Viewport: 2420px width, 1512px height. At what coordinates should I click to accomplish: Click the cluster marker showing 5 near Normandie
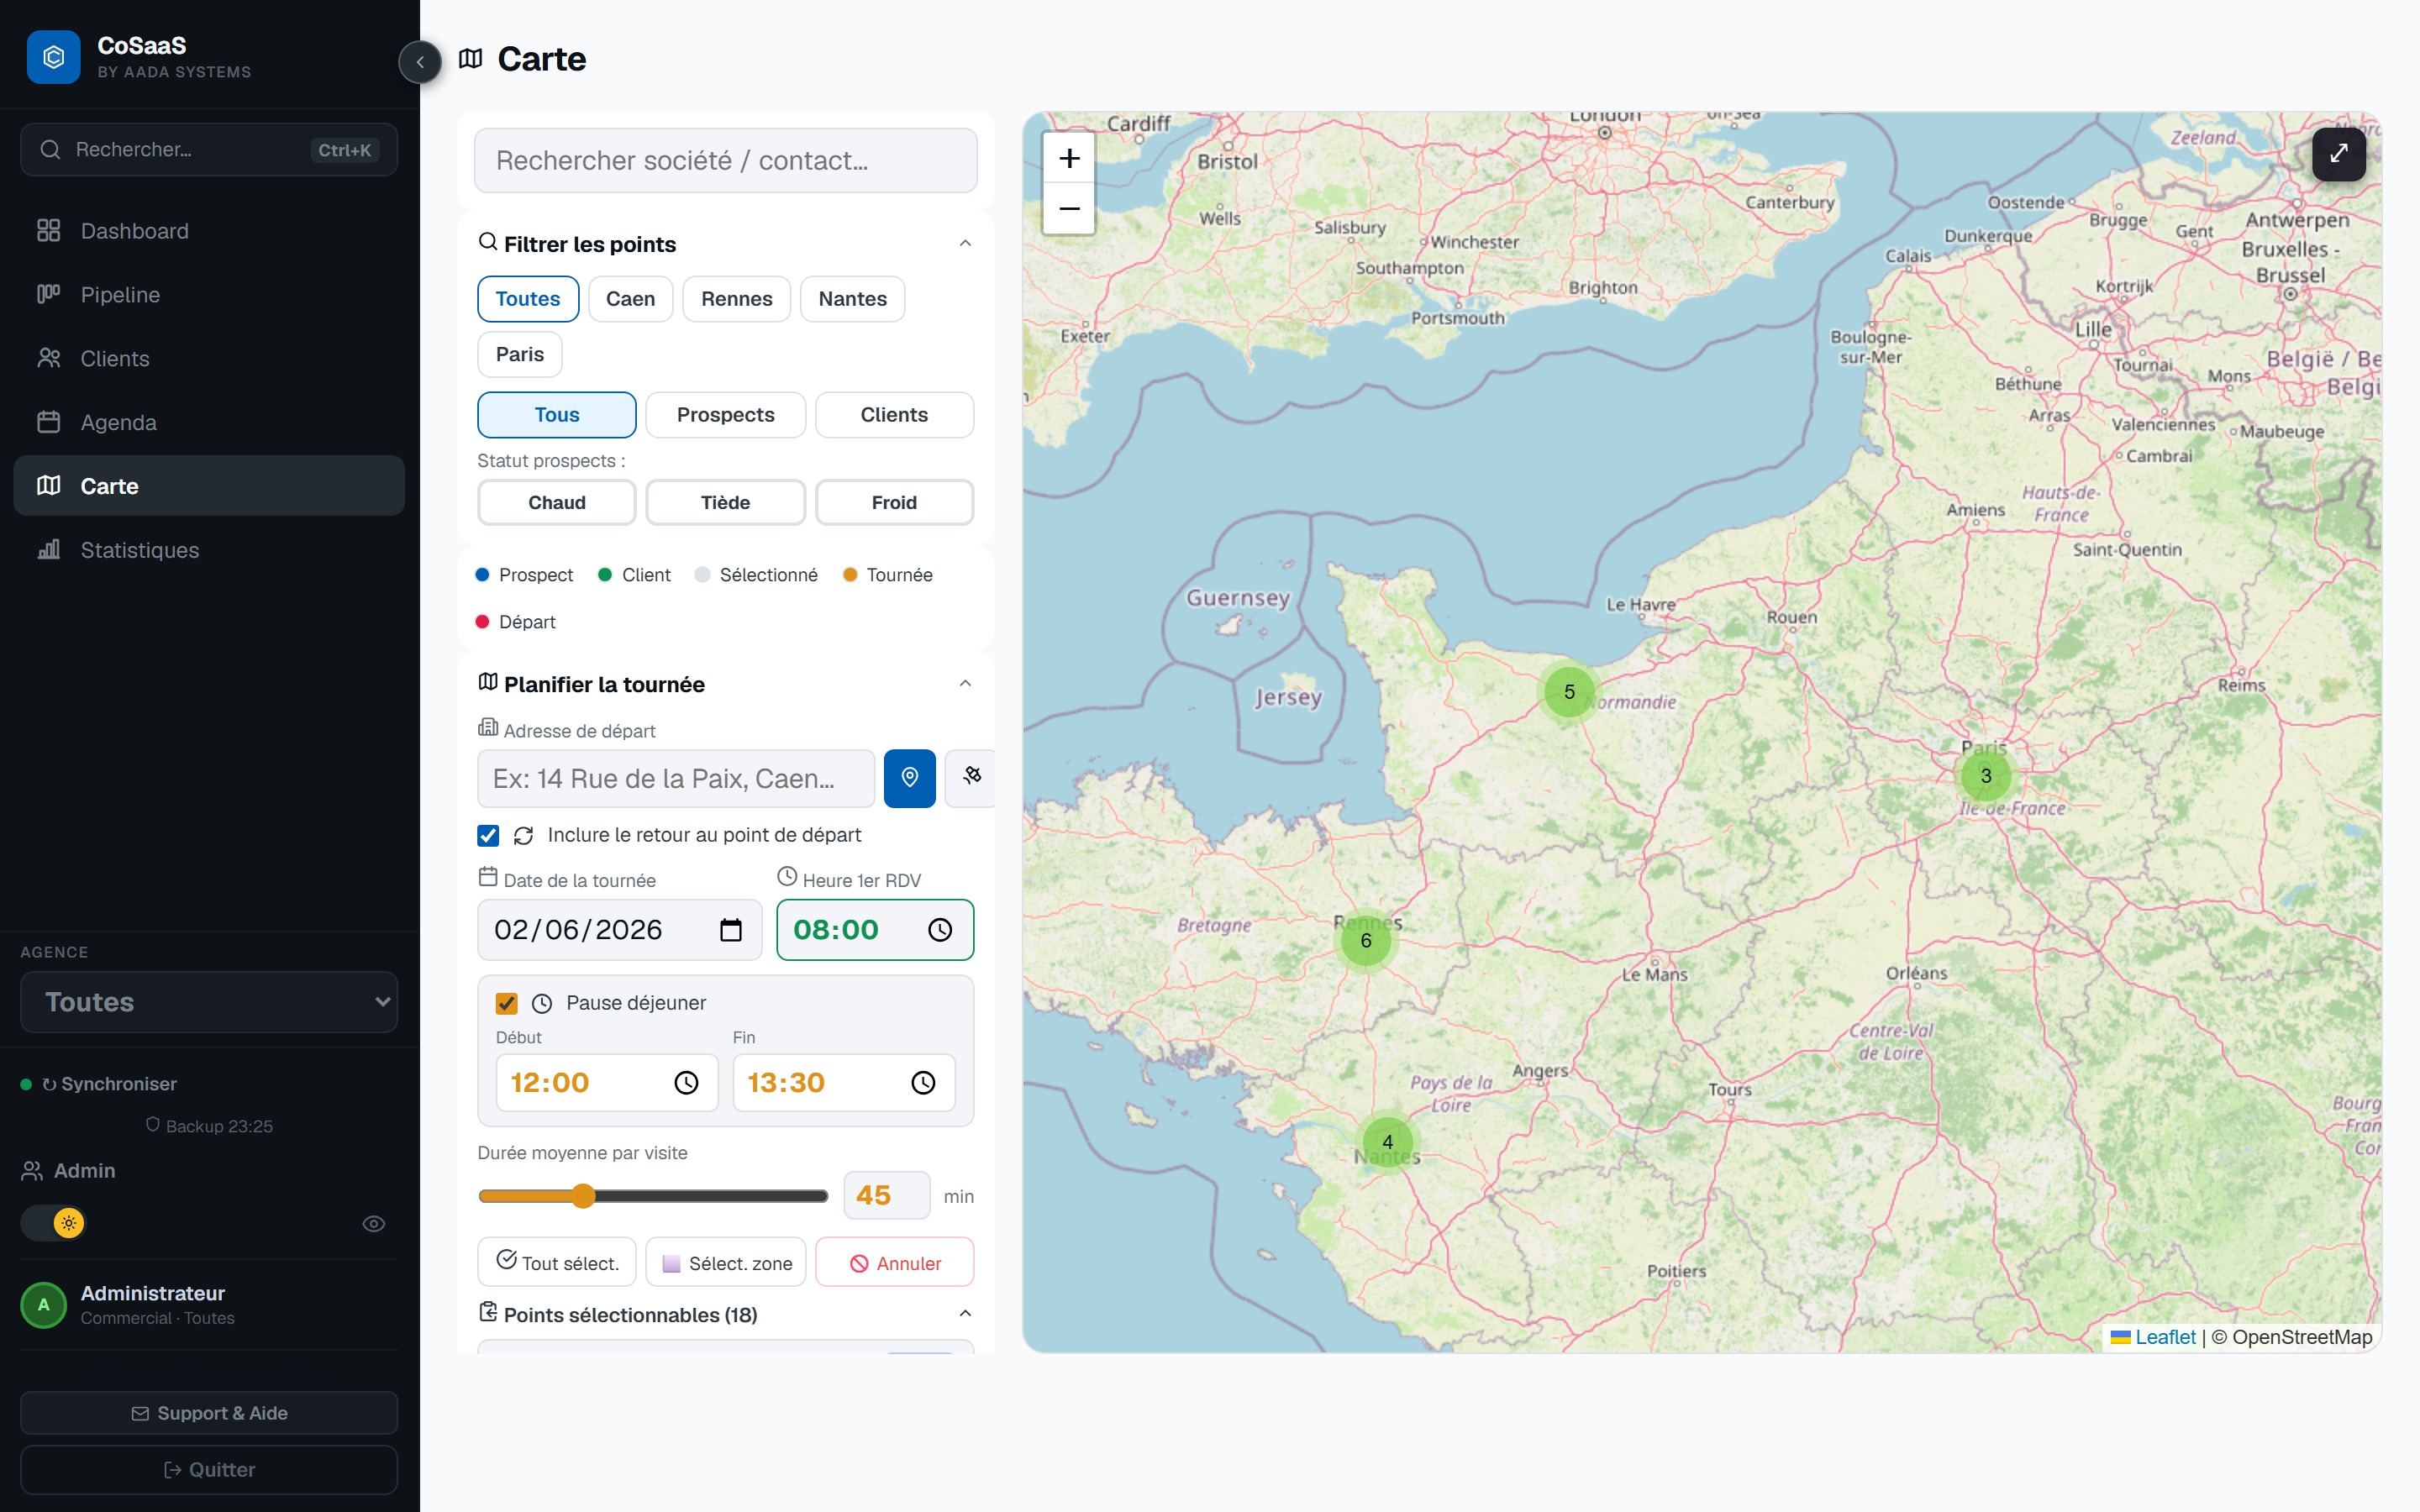click(x=1569, y=692)
